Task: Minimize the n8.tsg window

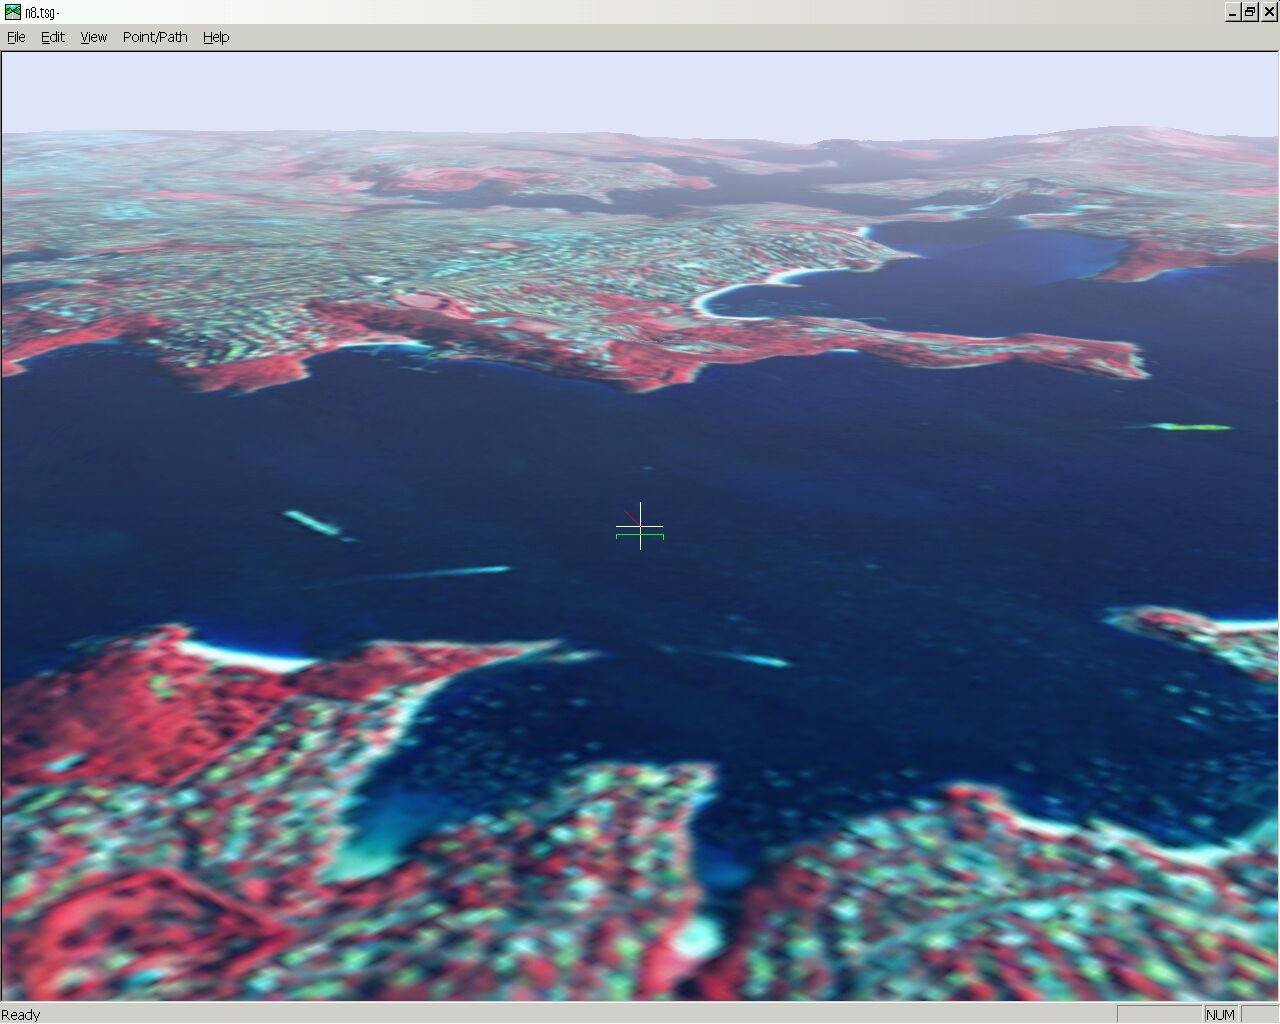Action: pos(1233,12)
